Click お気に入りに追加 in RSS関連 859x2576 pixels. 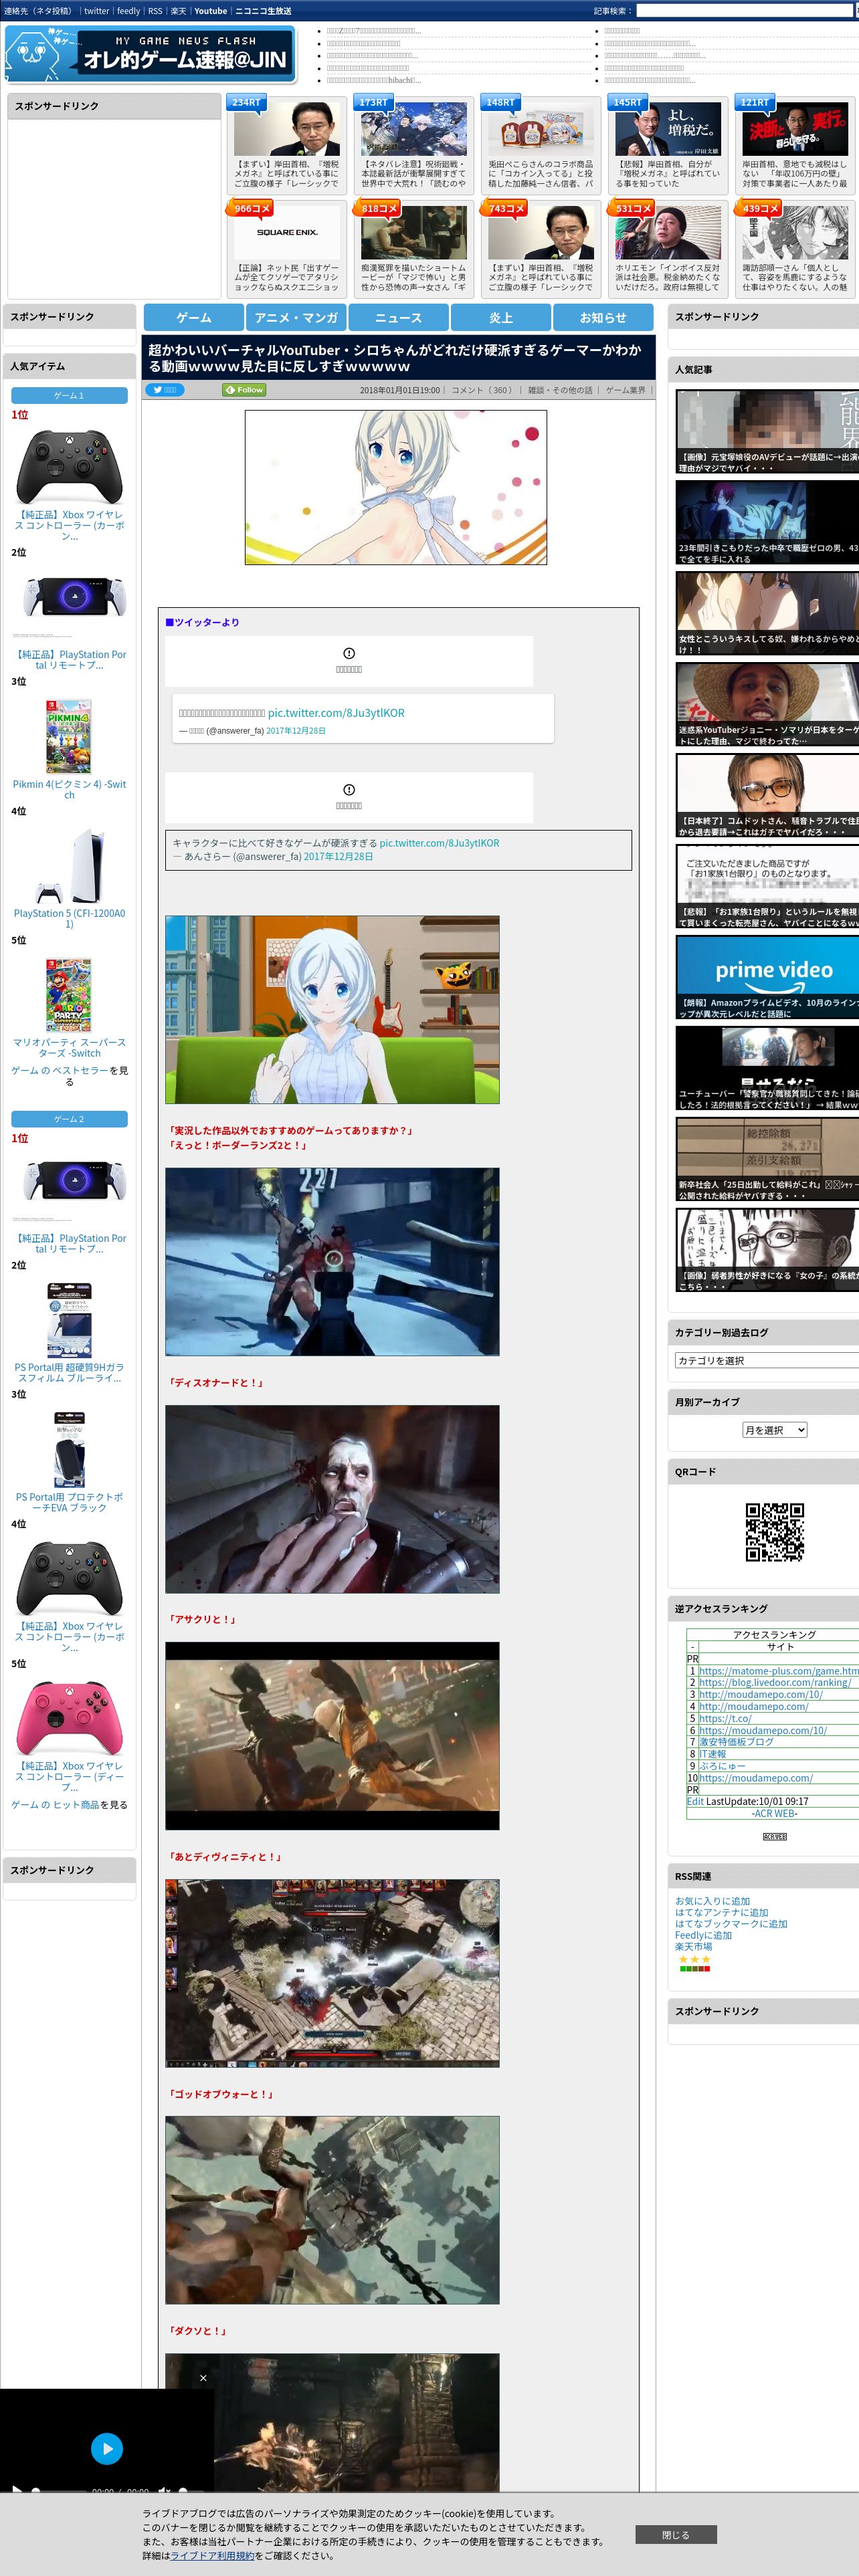coord(712,1901)
